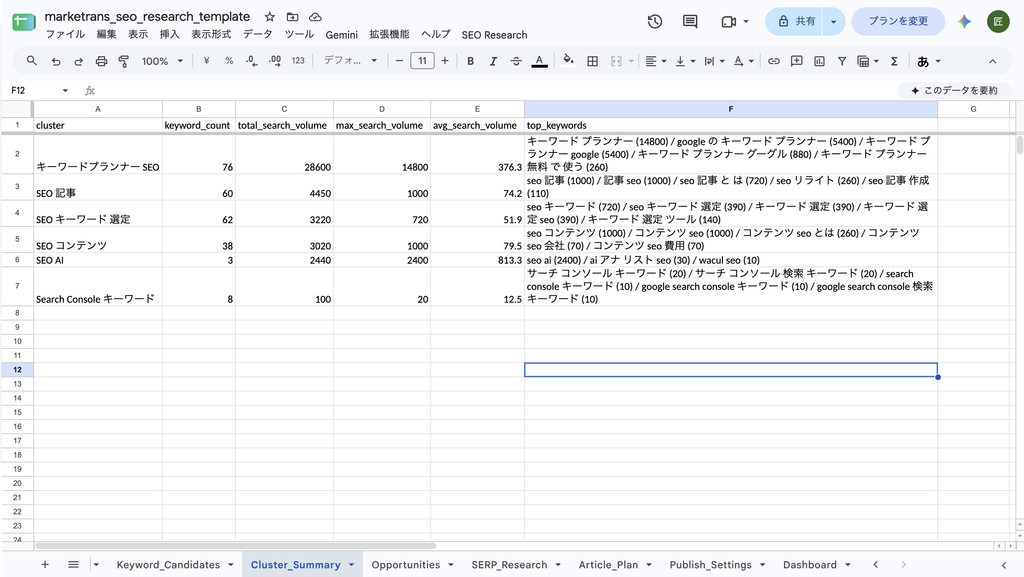This screenshot has height=577, width=1024.
Task: Open comments history panel
Action: (690, 22)
